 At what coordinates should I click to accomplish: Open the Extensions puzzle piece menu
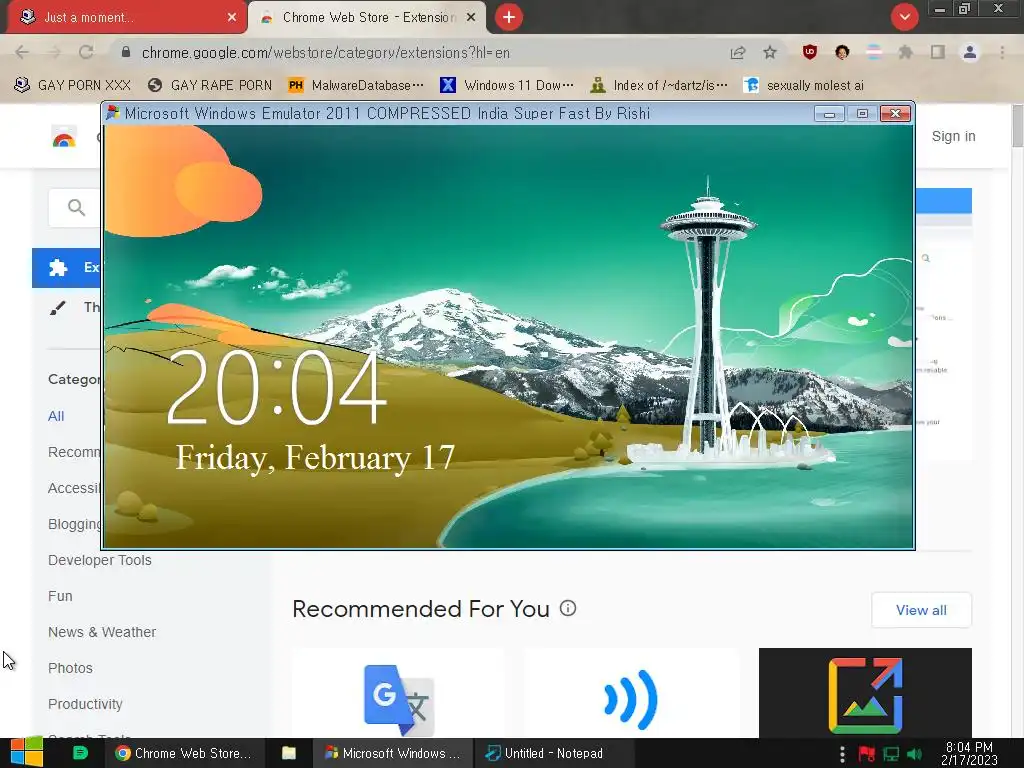point(905,52)
